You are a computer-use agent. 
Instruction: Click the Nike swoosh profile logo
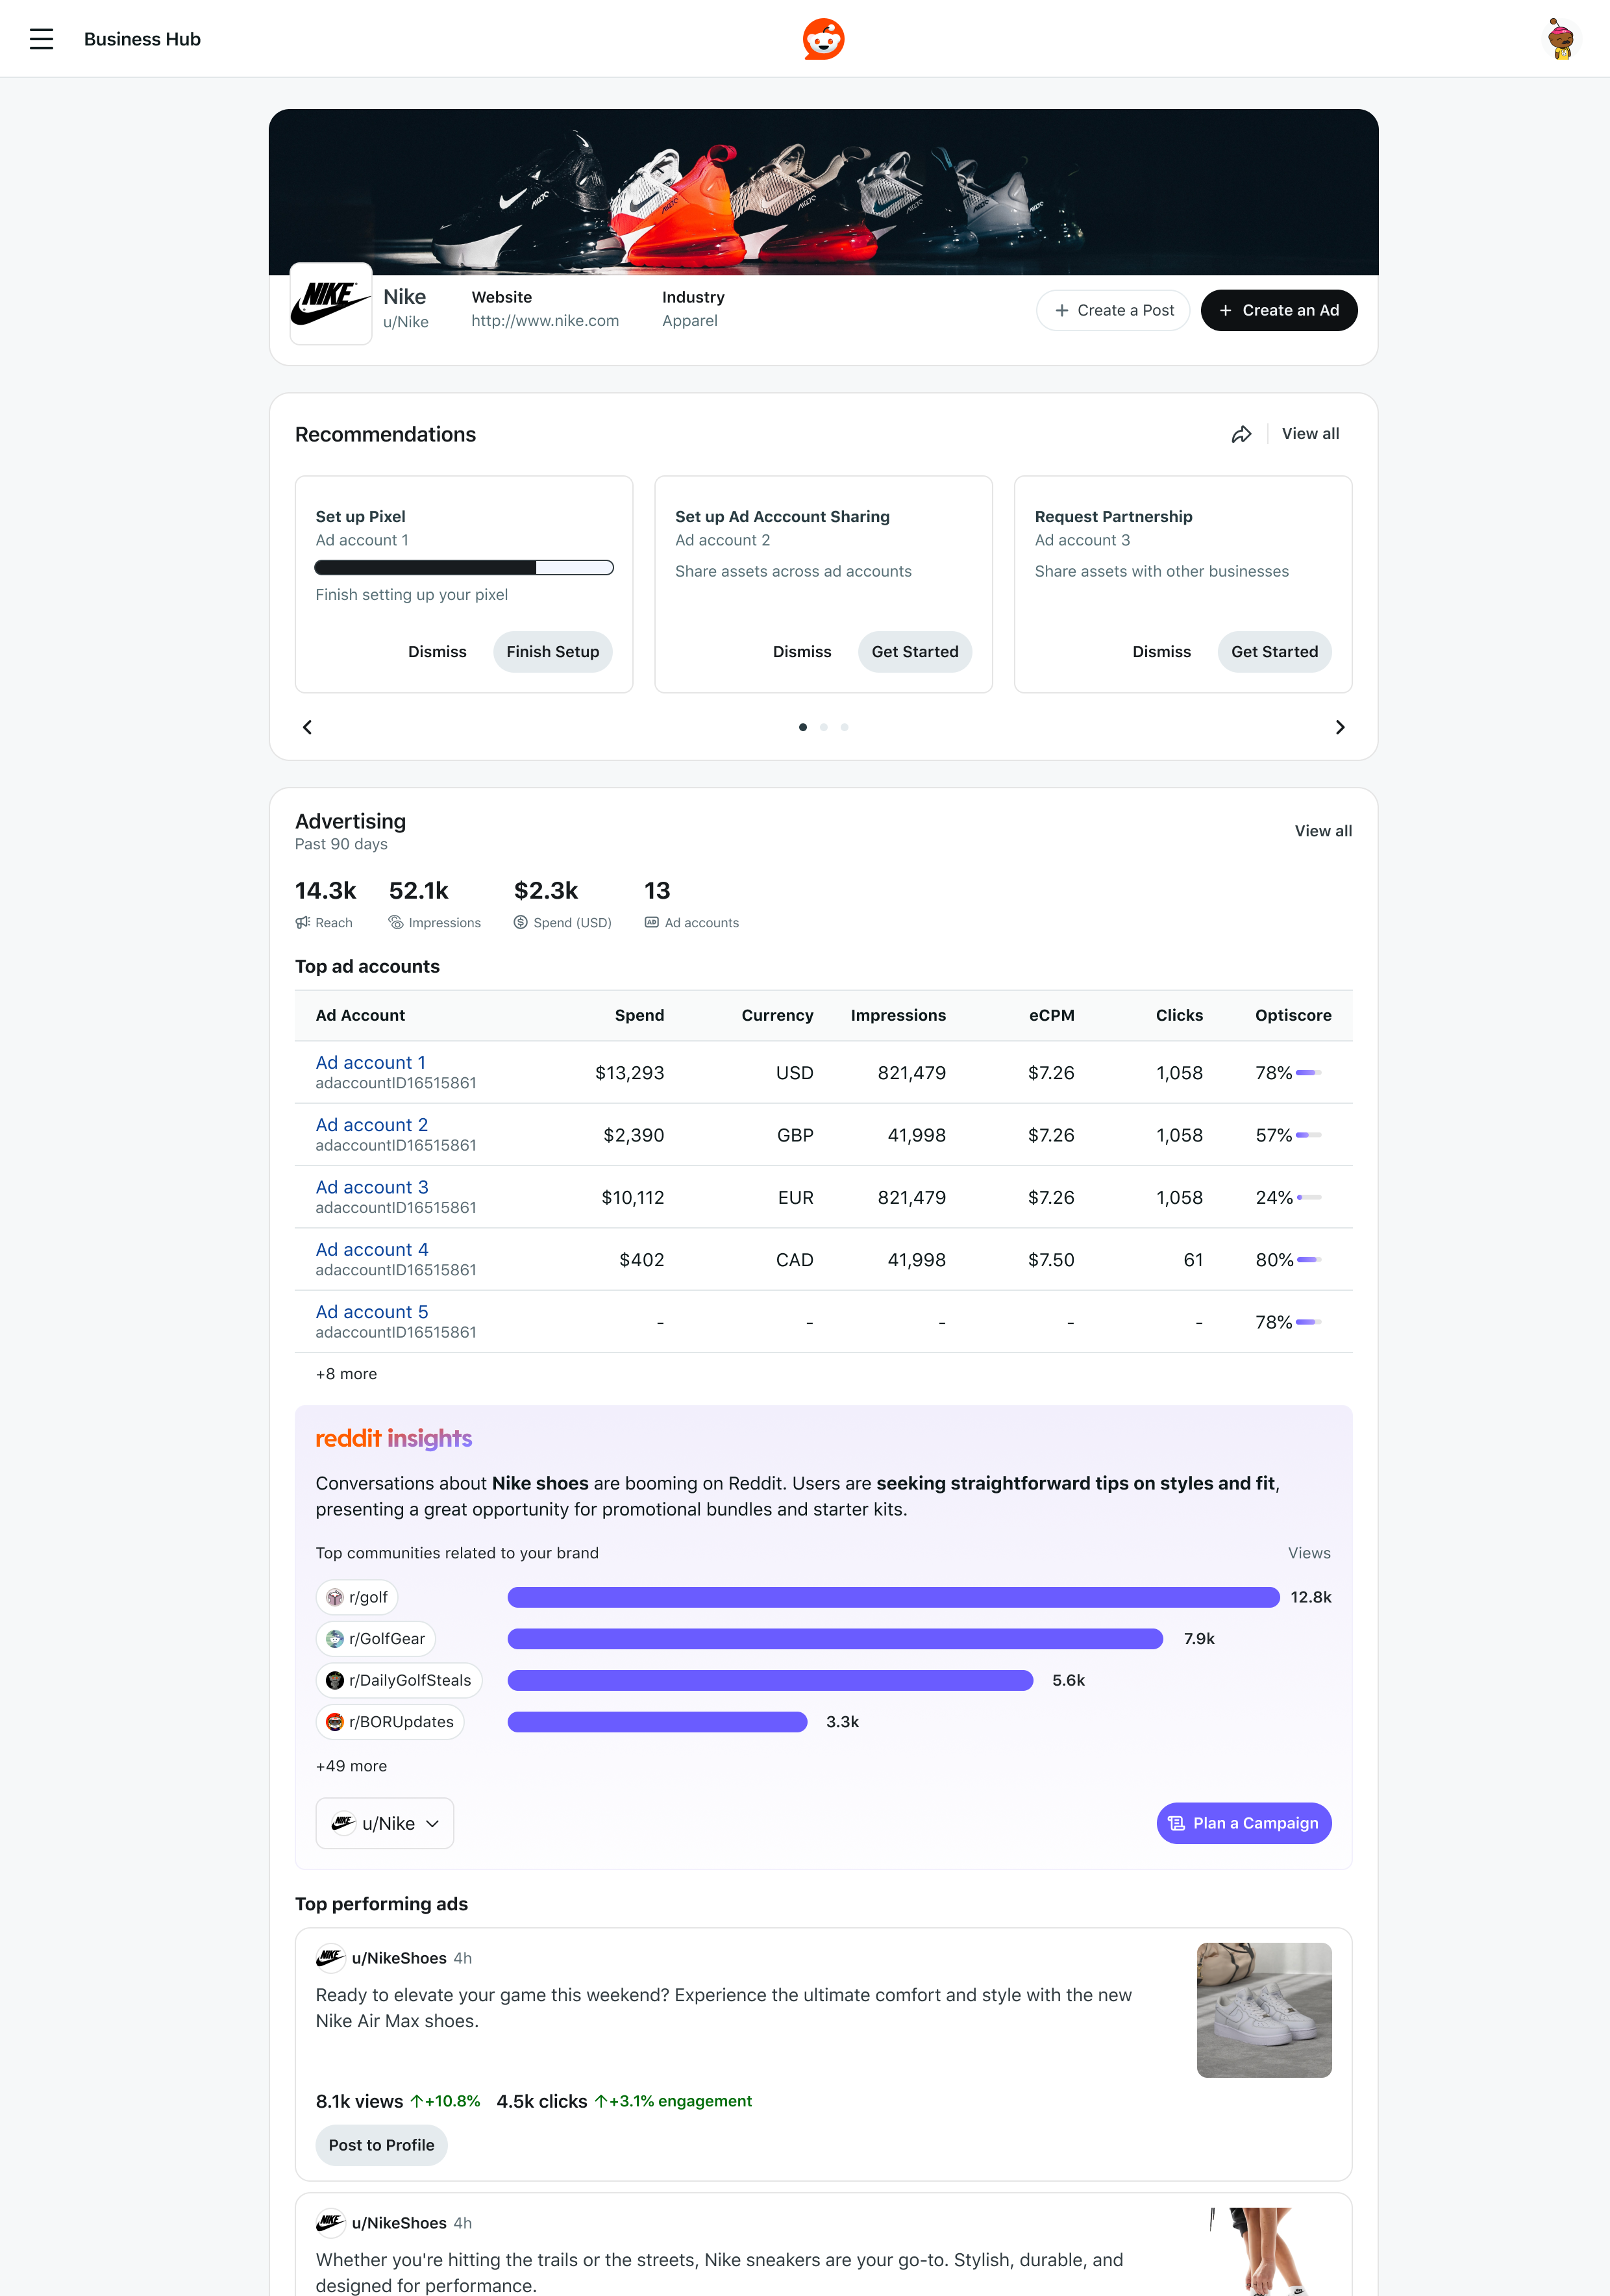tap(331, 303)
